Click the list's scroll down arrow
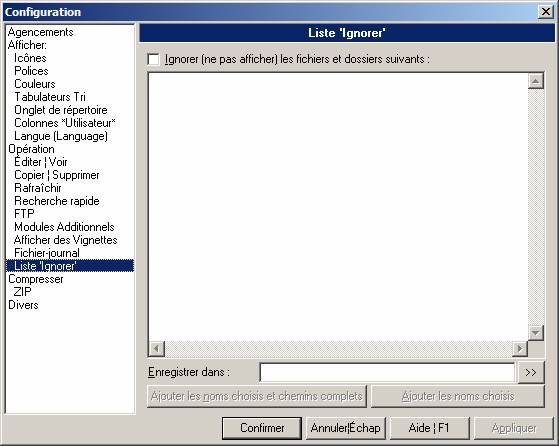 [535, 333]
